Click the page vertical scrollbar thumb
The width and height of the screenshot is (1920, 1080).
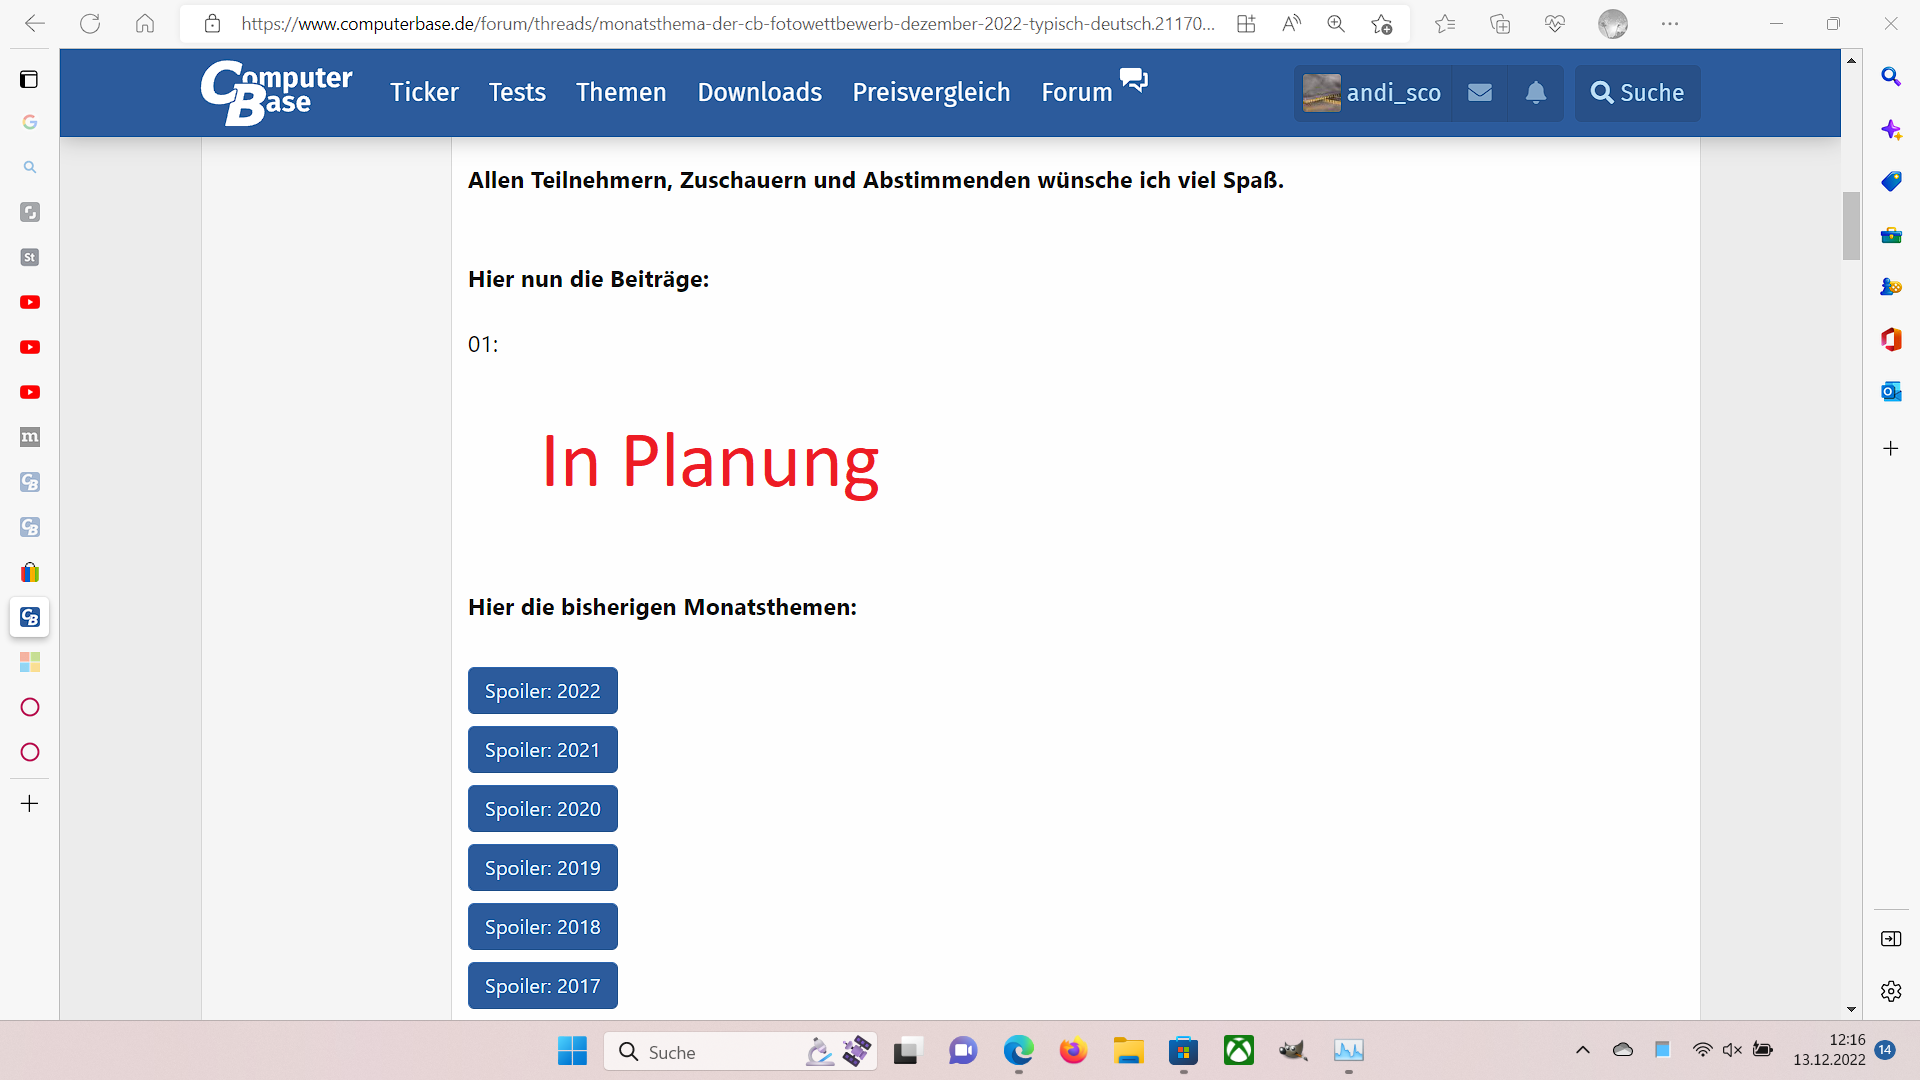click(x=1851, y=225)
